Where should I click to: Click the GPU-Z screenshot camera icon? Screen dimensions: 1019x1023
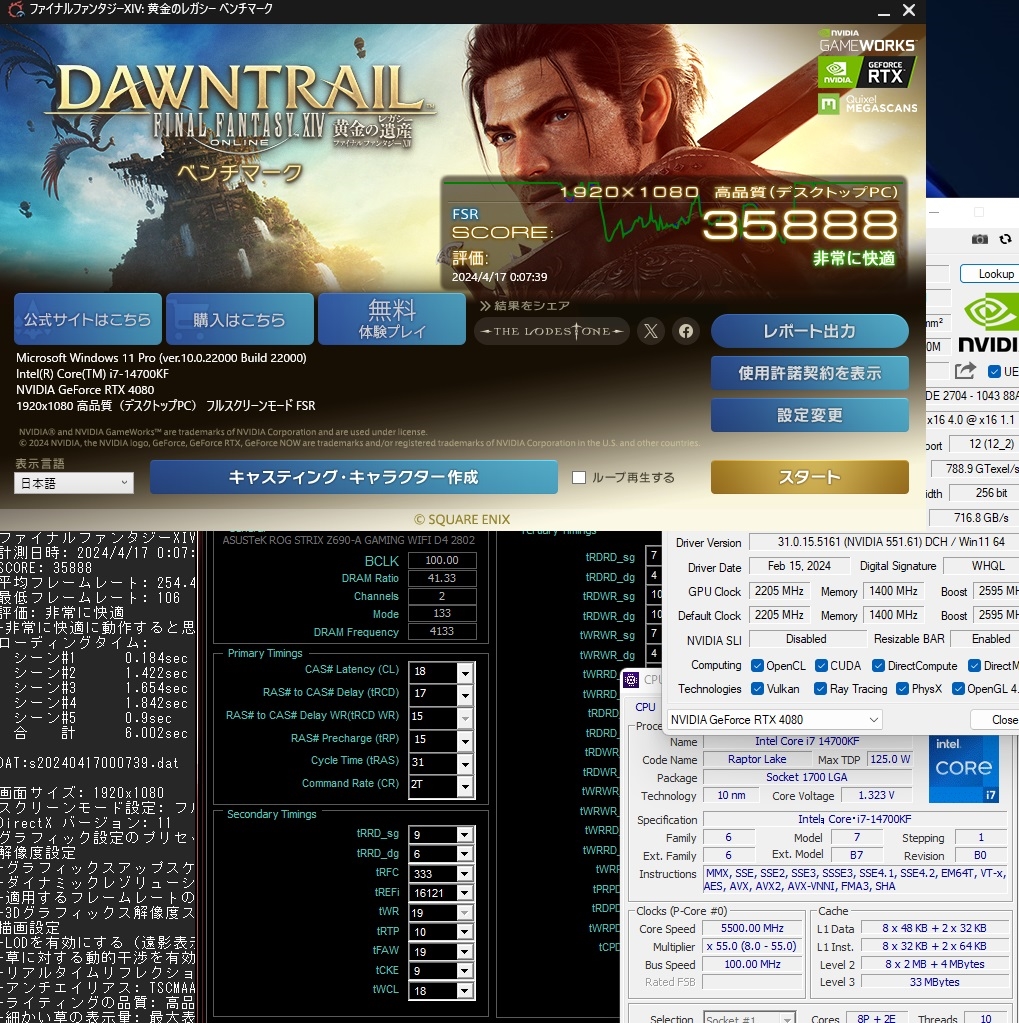pos(979,239)
